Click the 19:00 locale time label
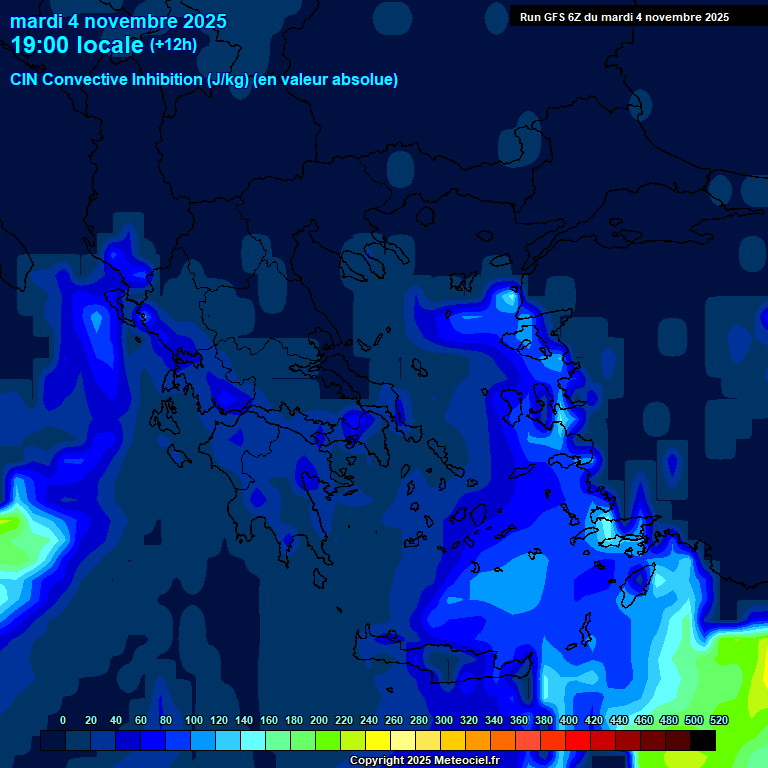Screen dimensions: 768x768 [77, 45]
